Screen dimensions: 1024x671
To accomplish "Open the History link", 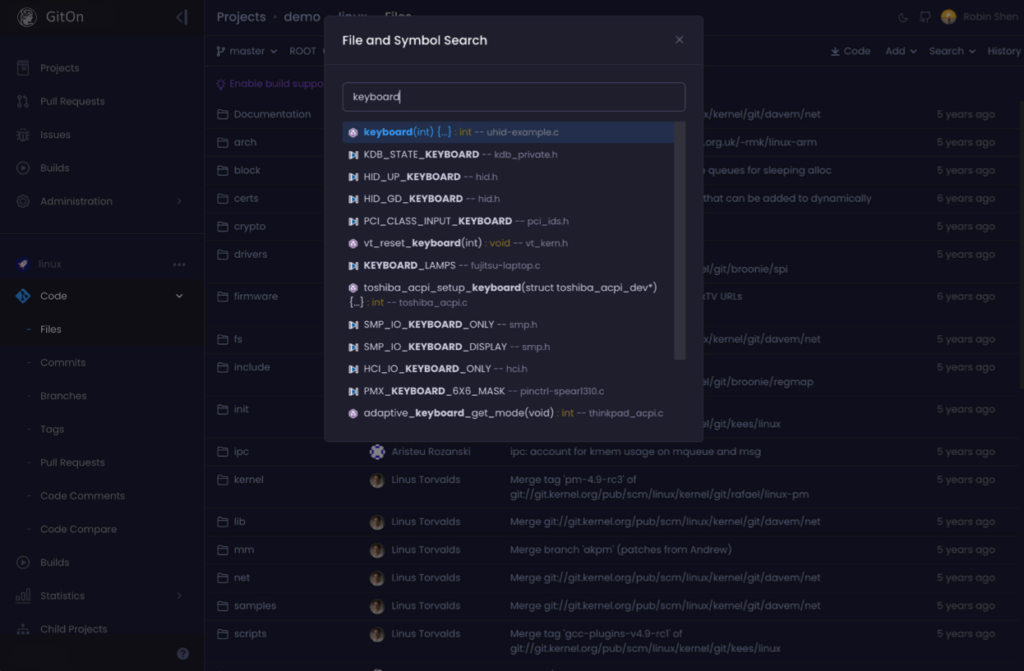I will coord(1004,51).
